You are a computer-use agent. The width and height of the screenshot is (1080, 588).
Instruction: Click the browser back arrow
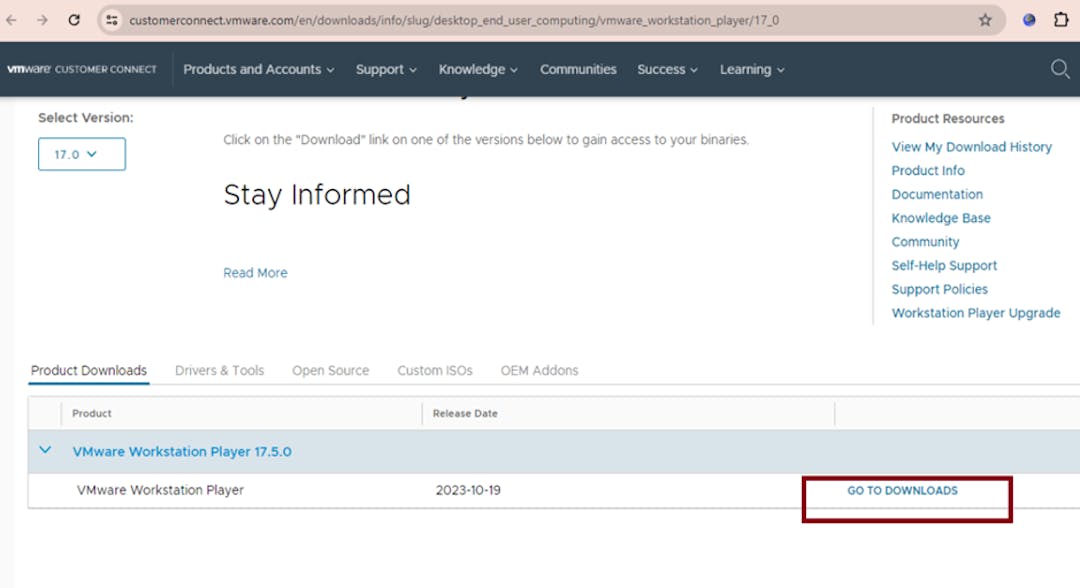(12, 20)
